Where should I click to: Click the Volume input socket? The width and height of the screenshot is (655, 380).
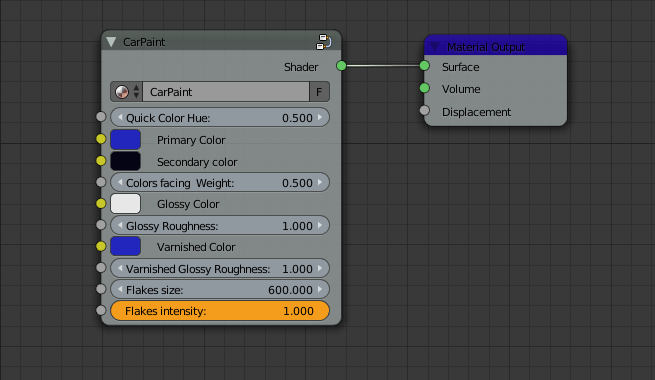tap(424, 88)
